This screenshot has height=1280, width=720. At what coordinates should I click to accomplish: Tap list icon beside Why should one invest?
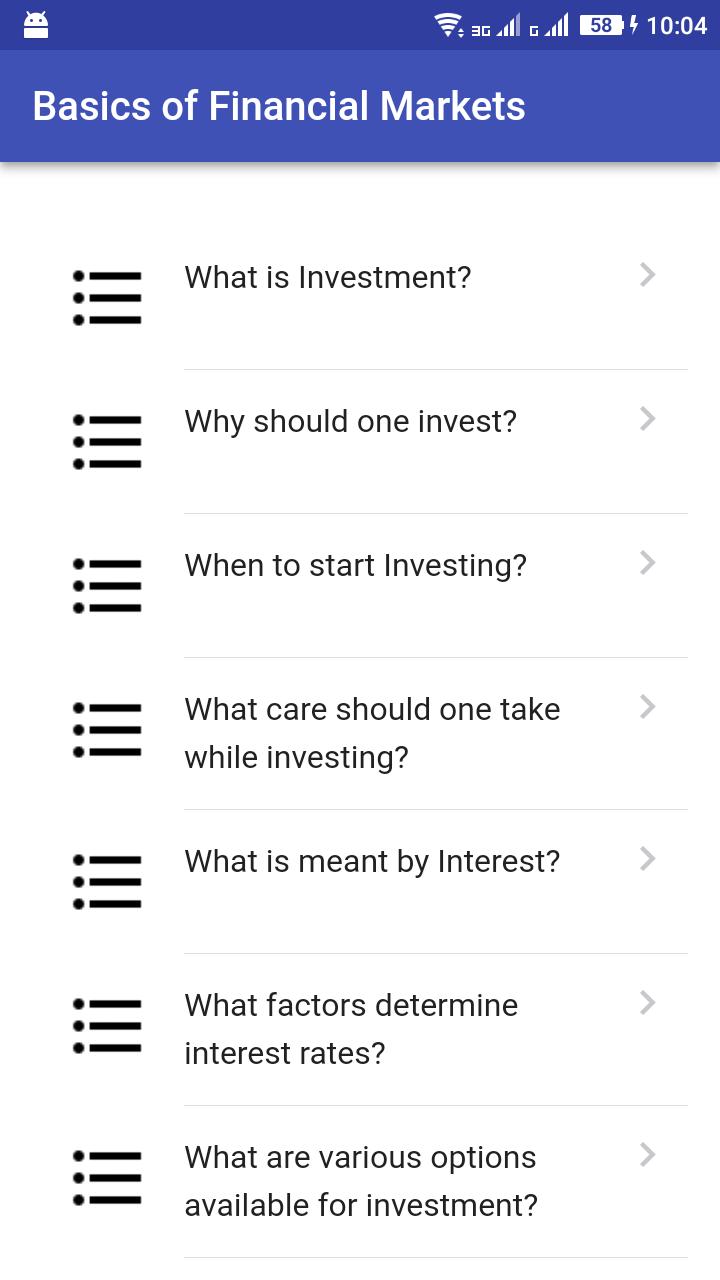107,441
